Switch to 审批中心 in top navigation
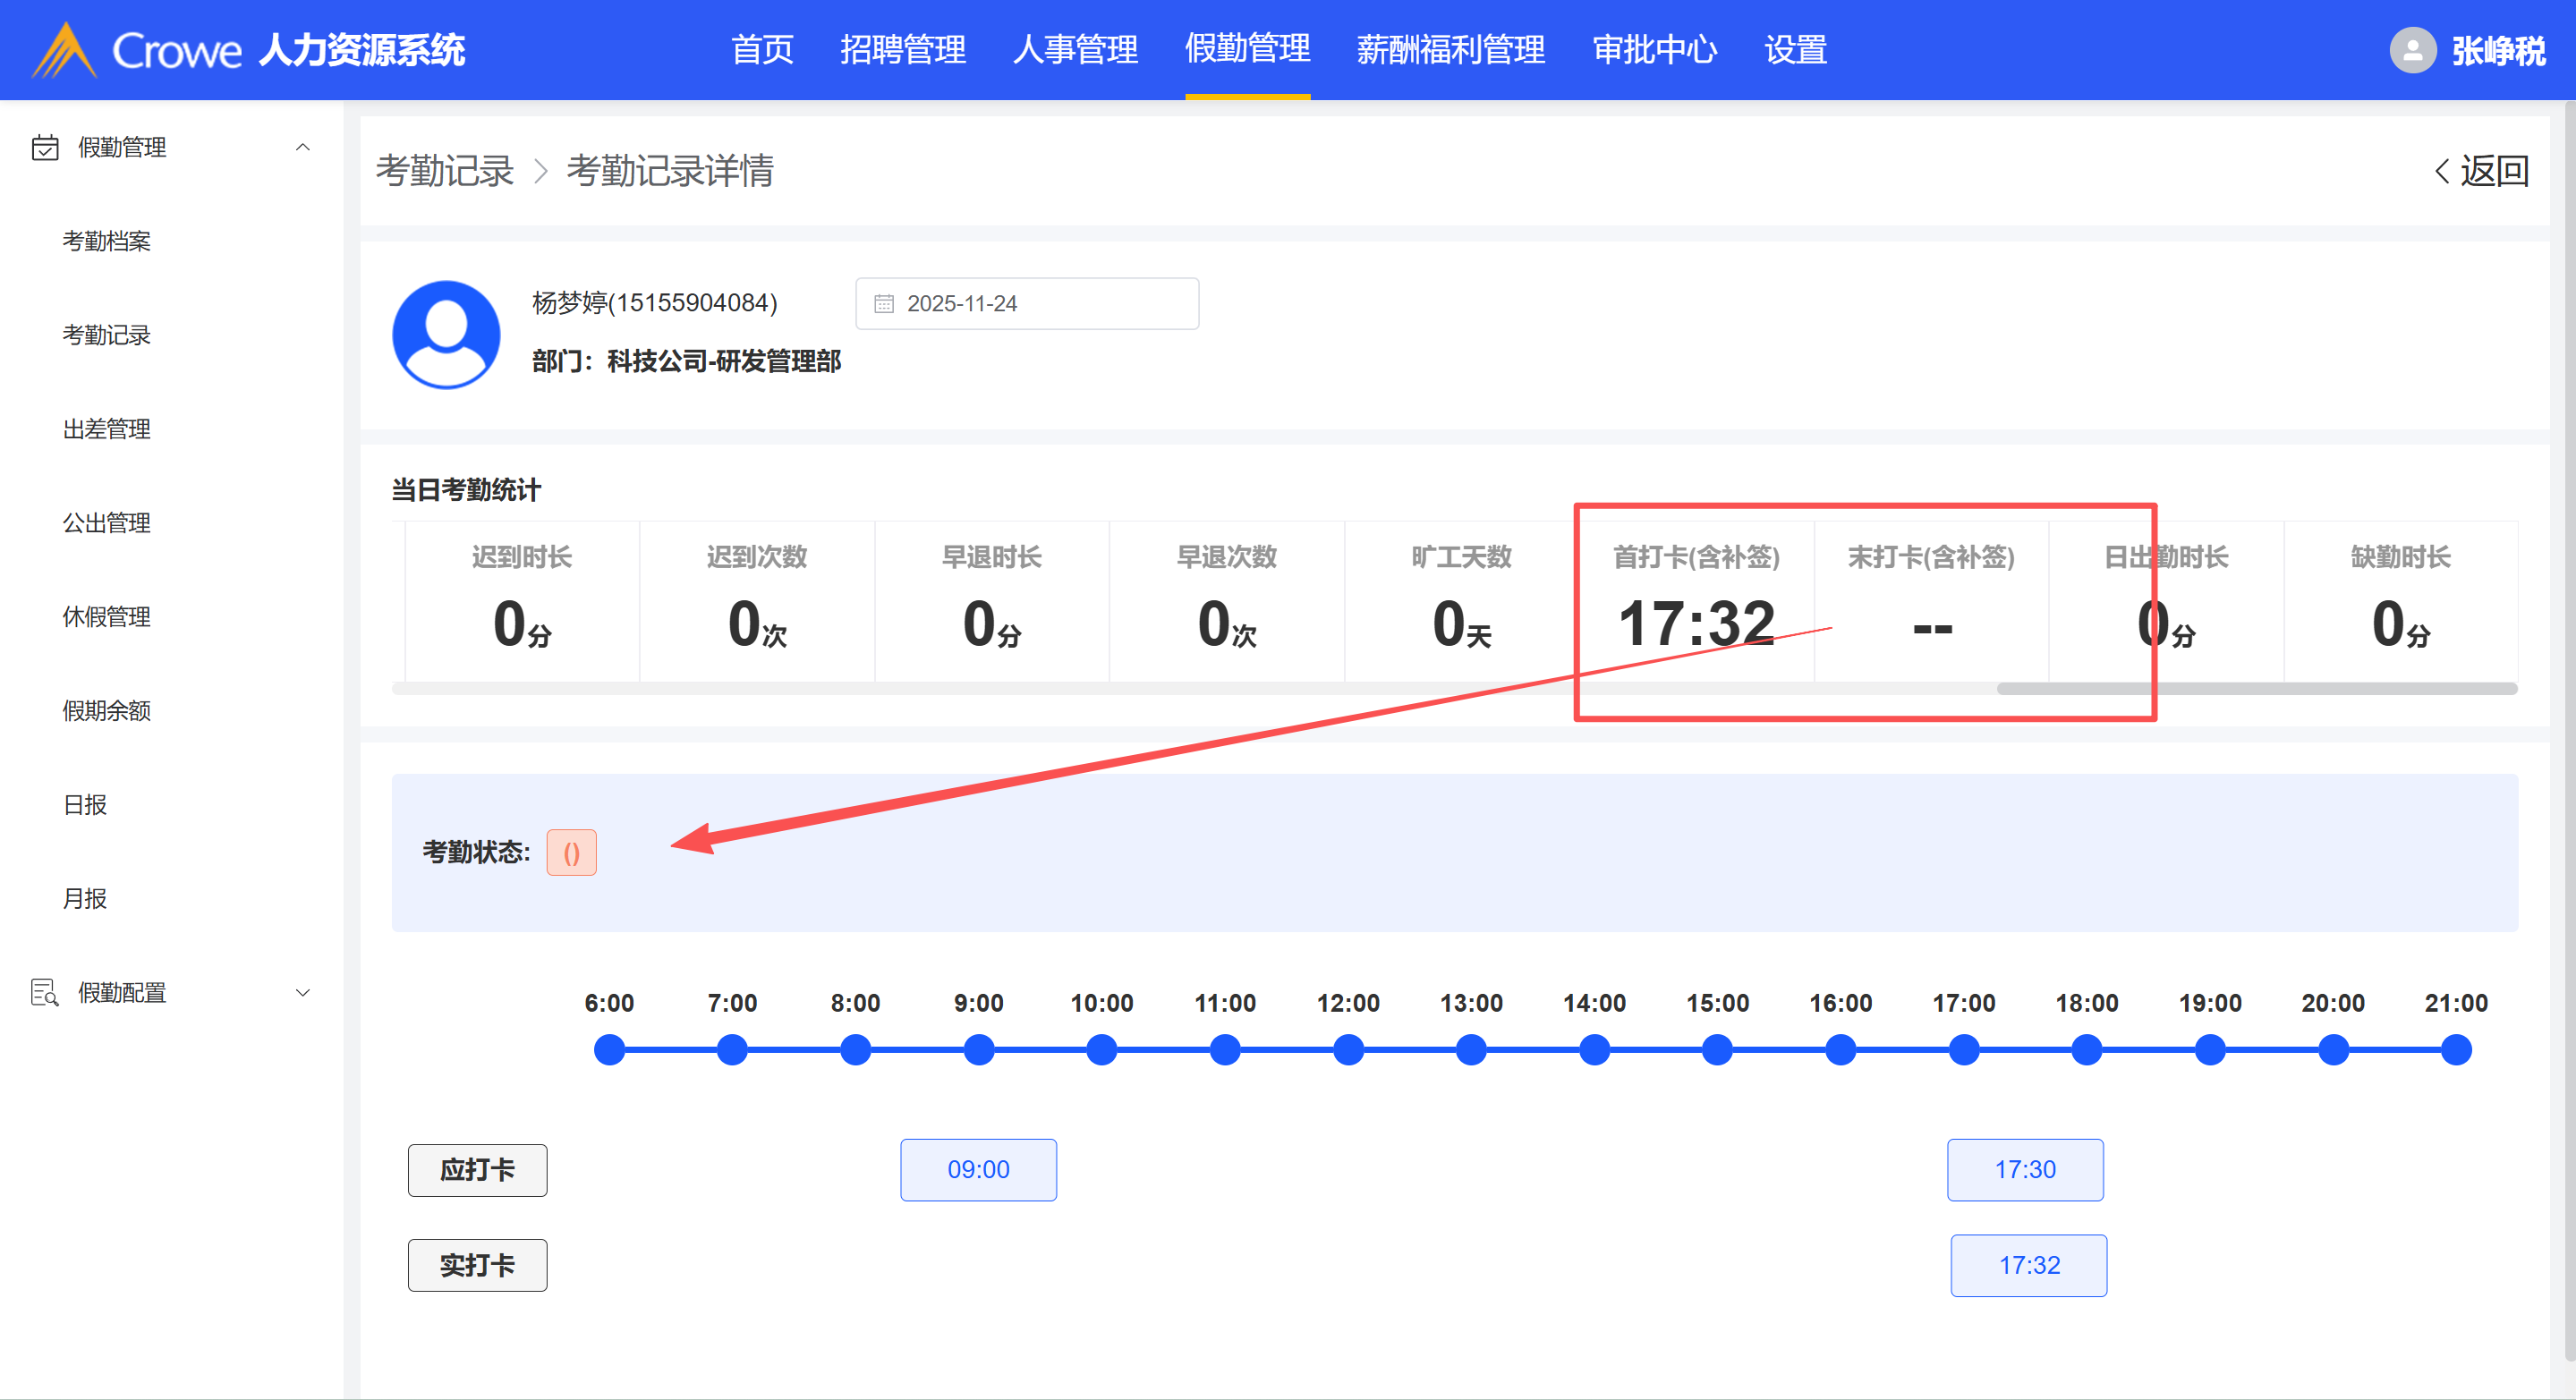2576x1400 pixels. (x=1654, y=50)
